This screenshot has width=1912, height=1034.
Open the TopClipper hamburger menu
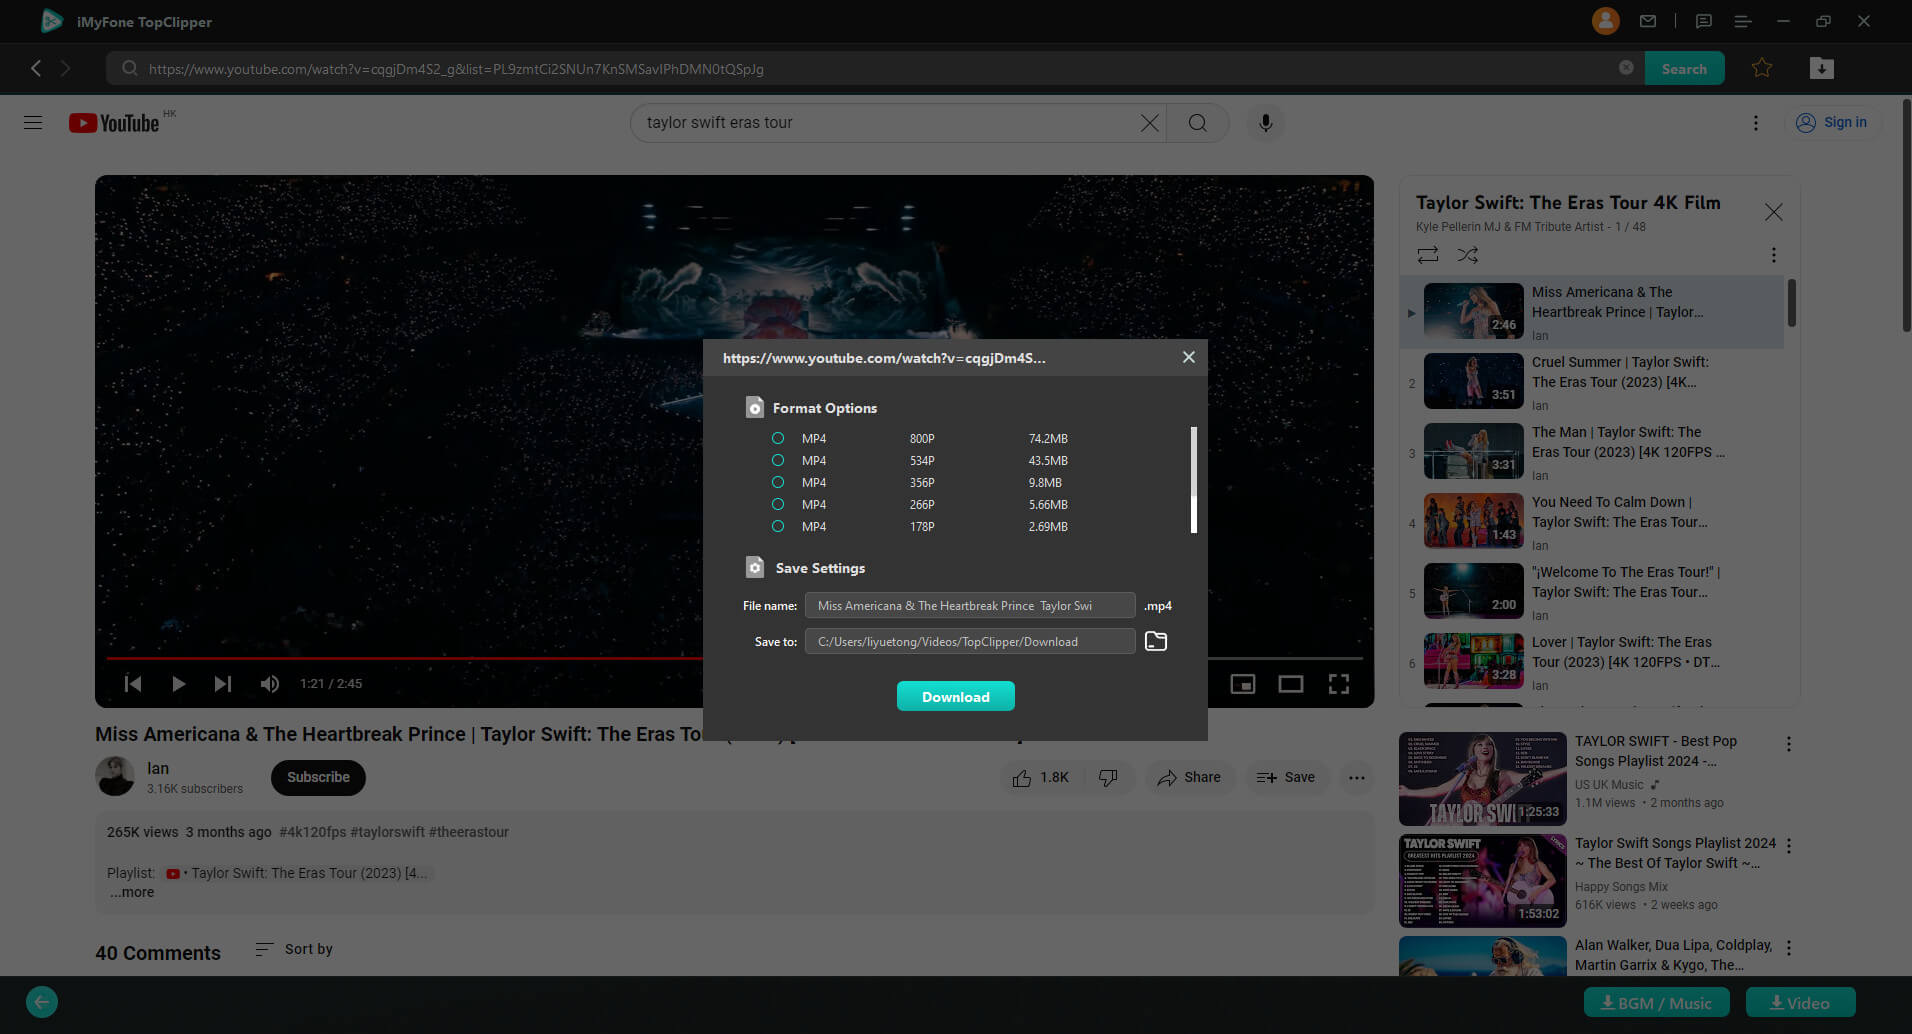click(x=1743, y=21)
